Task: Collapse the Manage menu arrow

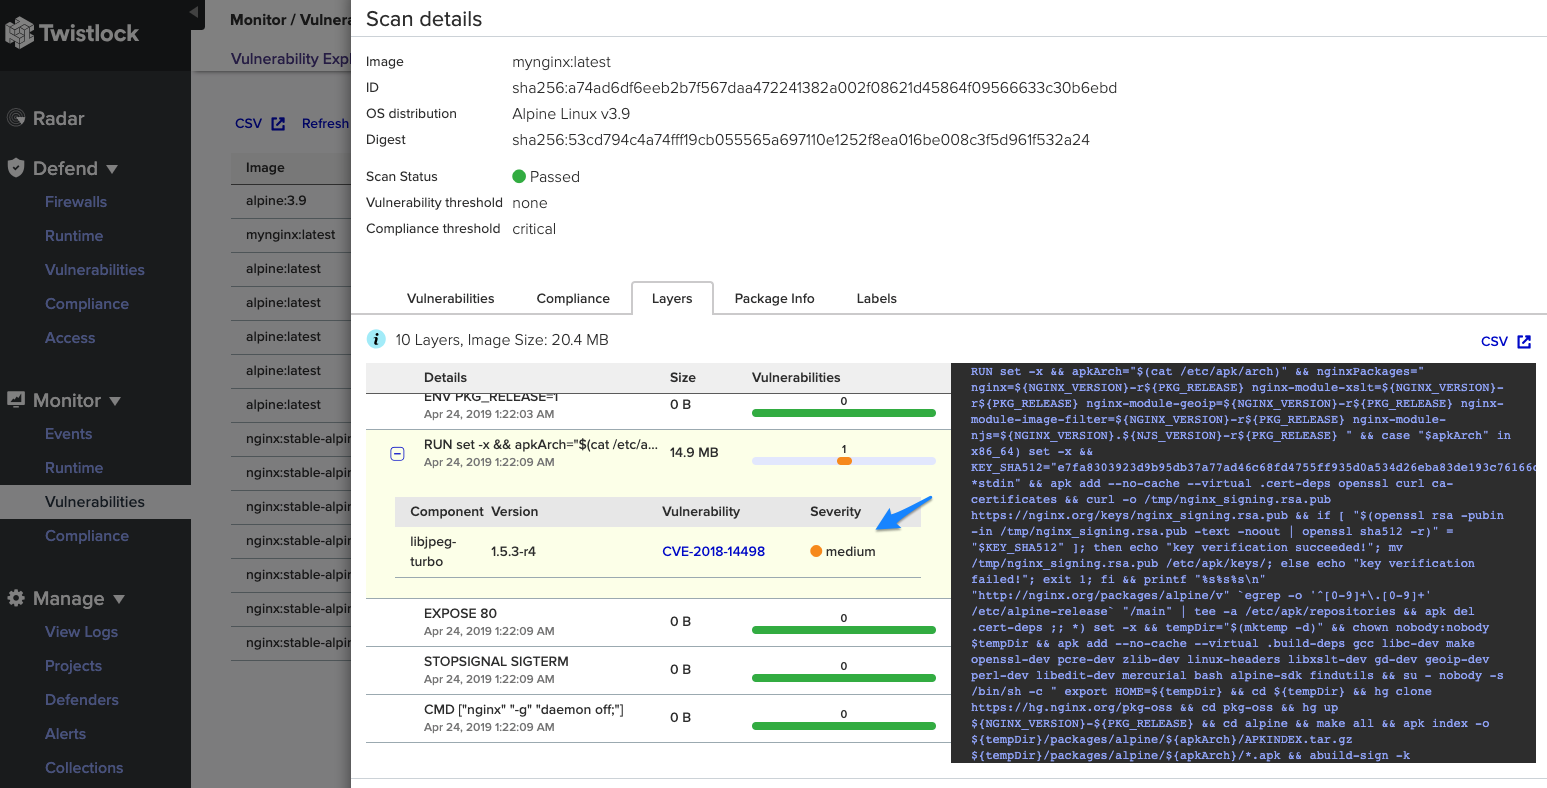Action: [x=119, y=599]
